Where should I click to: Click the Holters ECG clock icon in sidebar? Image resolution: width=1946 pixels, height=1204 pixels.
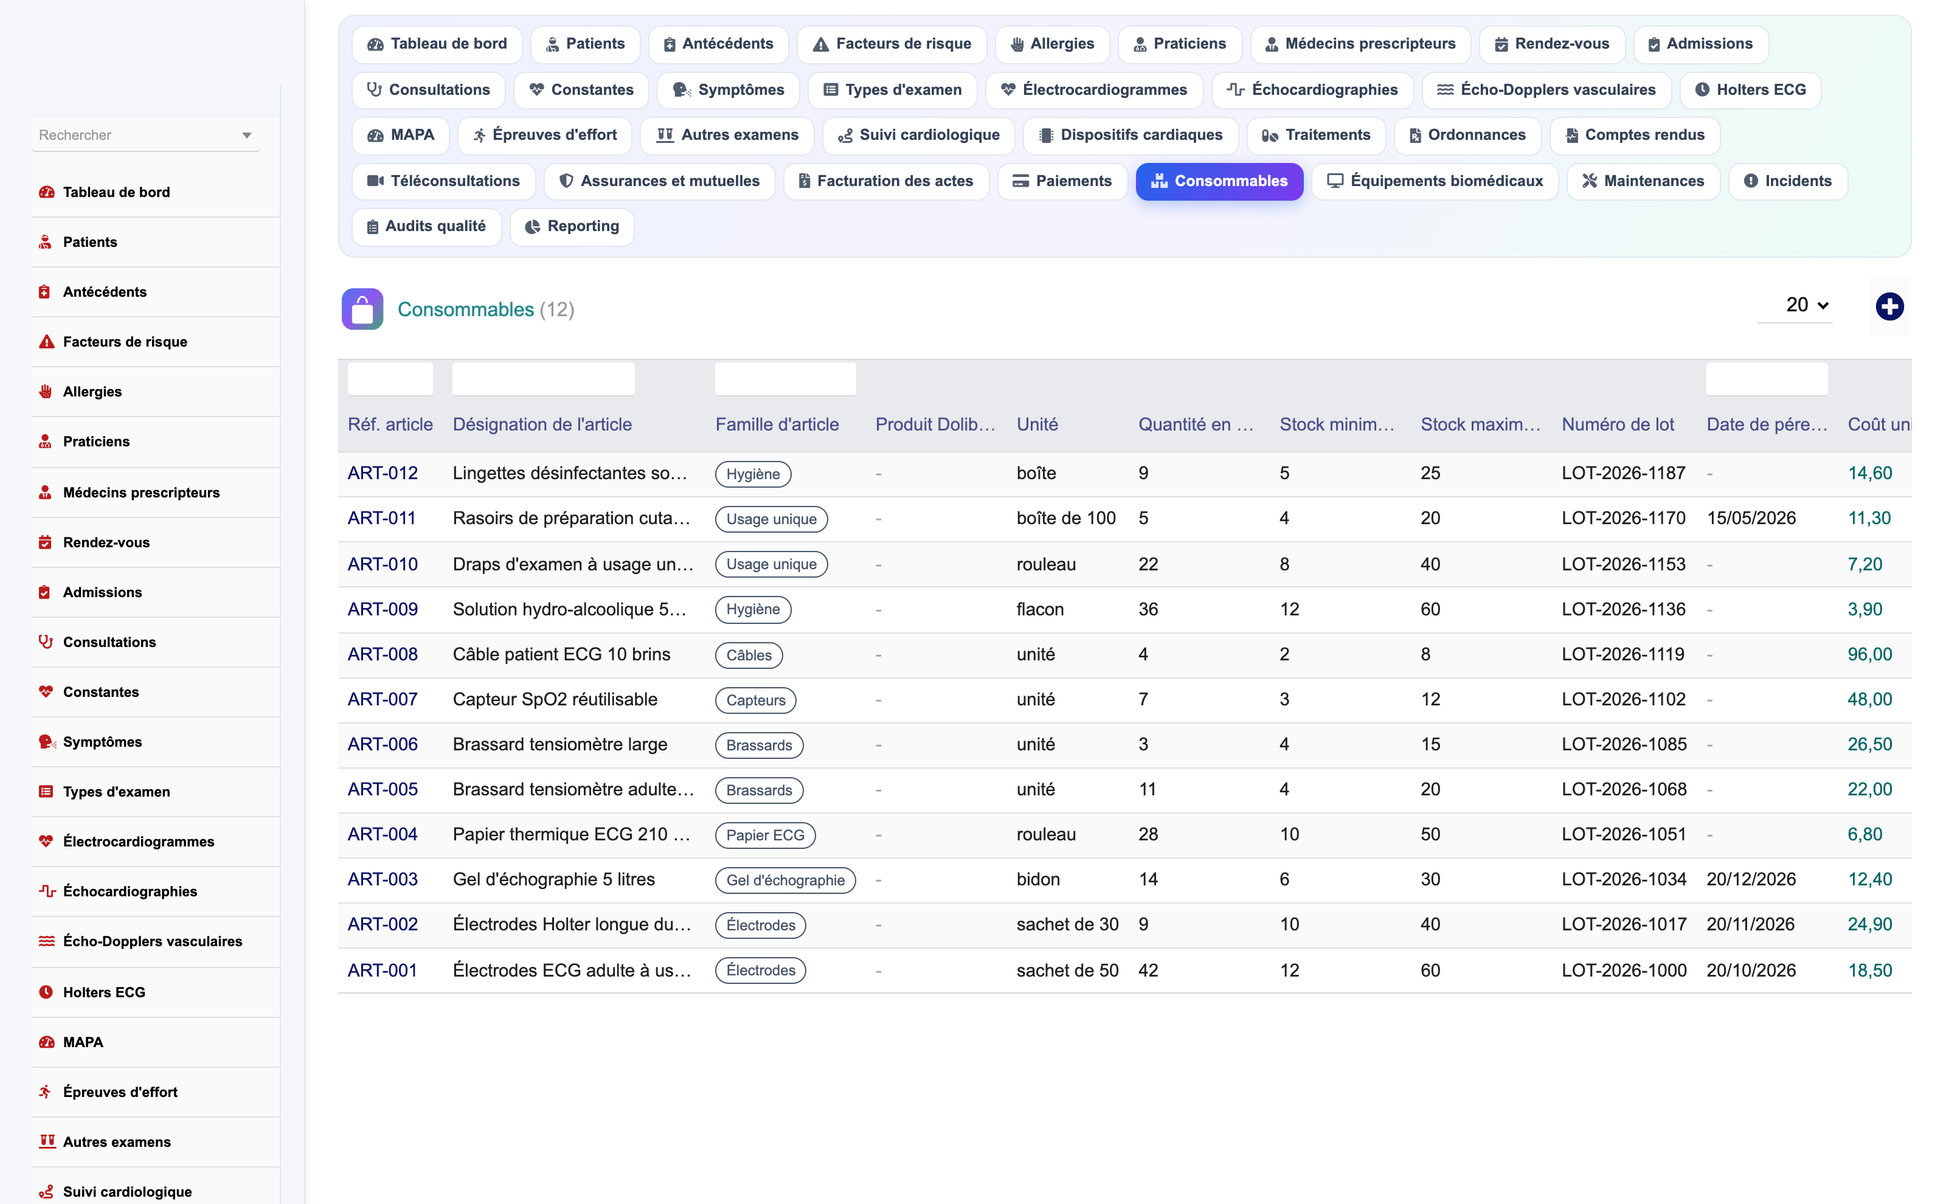click(46, 992)
